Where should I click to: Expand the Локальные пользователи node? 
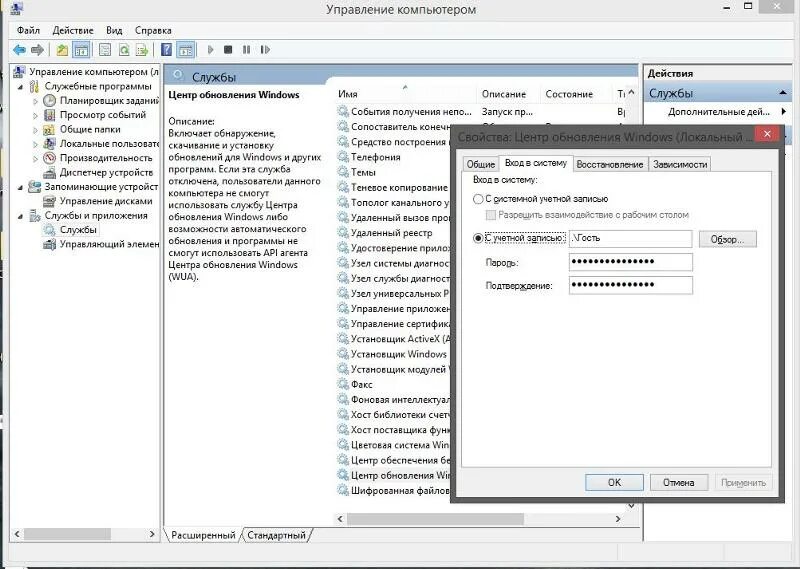coord(35,144)
